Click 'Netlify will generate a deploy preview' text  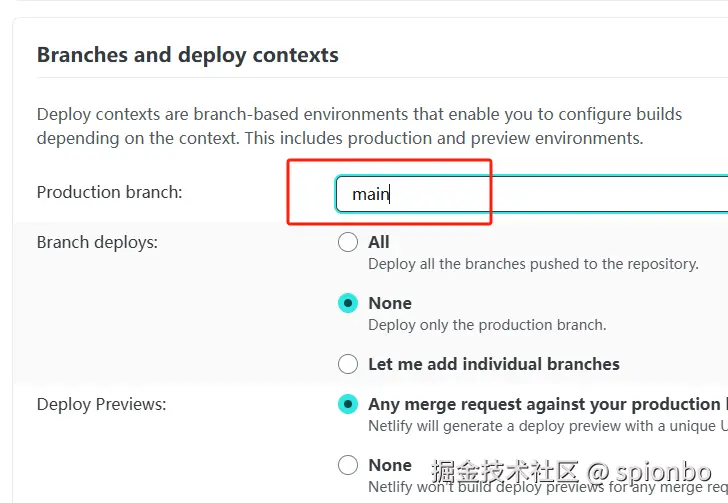coord(548,426)
